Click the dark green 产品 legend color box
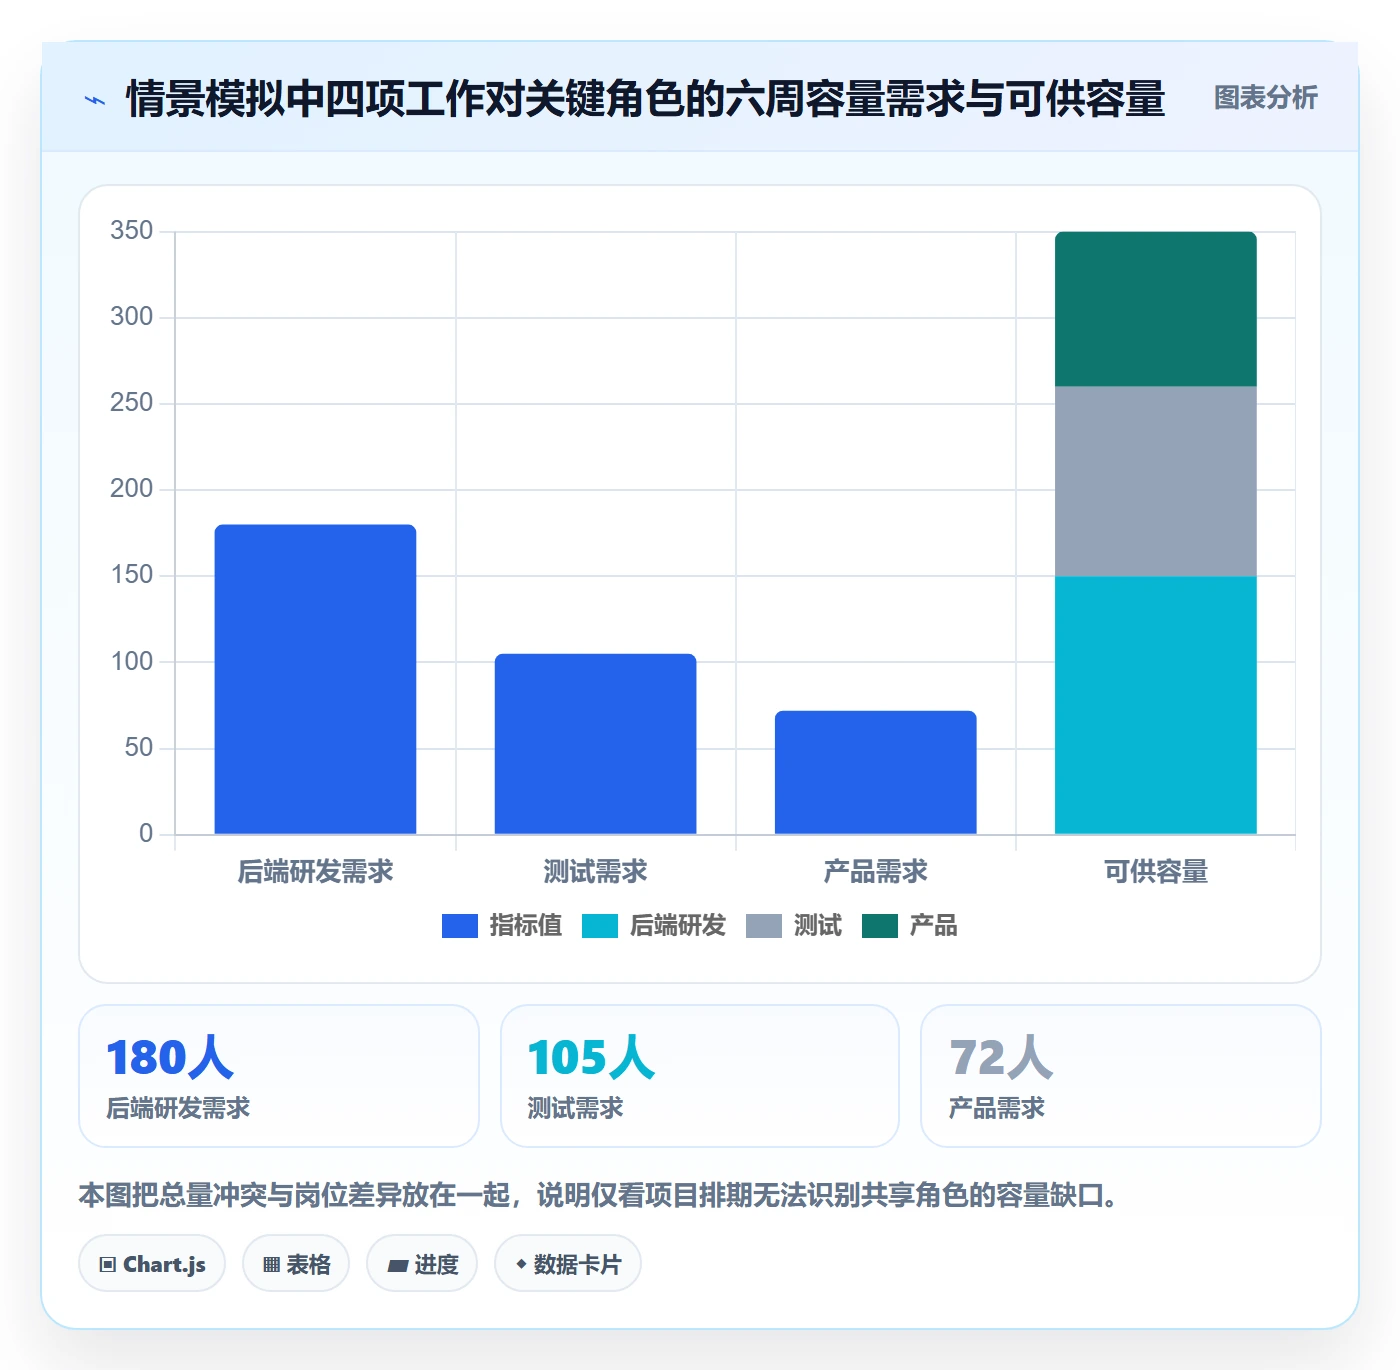This screenshot has width=1400, height=1370. click(880, 926)
